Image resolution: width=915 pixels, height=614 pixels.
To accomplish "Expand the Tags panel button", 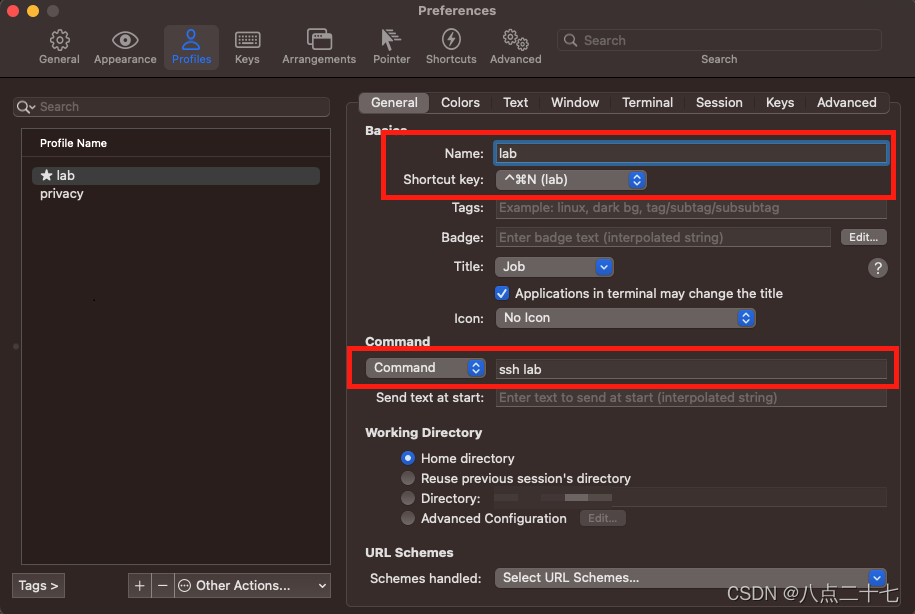I will point(39,585).
